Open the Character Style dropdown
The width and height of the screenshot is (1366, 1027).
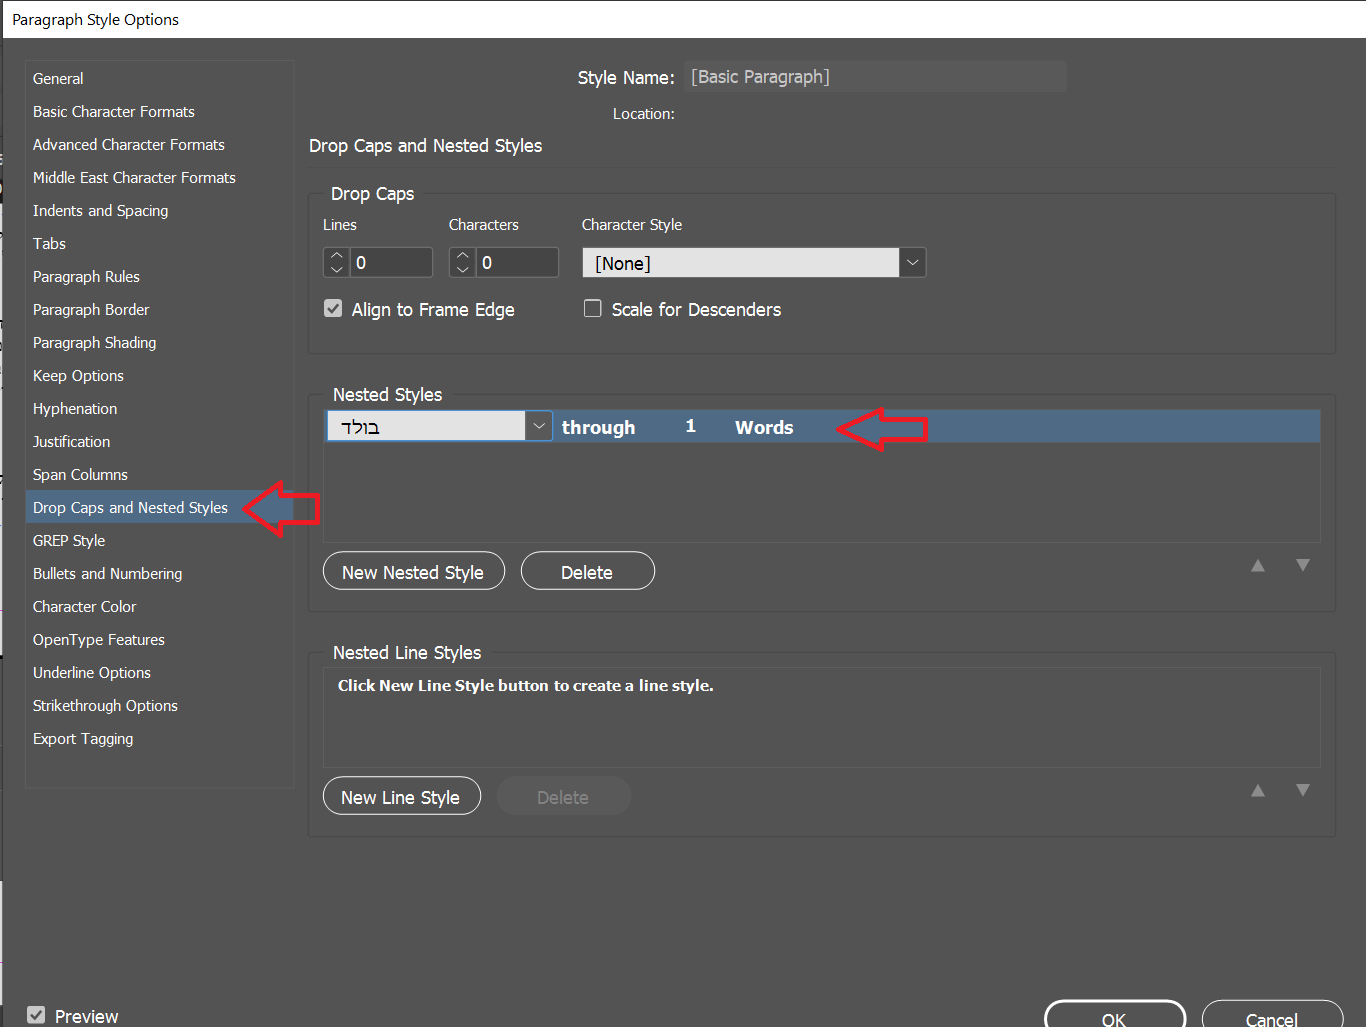pyautogui.click(x=754, y=263)
